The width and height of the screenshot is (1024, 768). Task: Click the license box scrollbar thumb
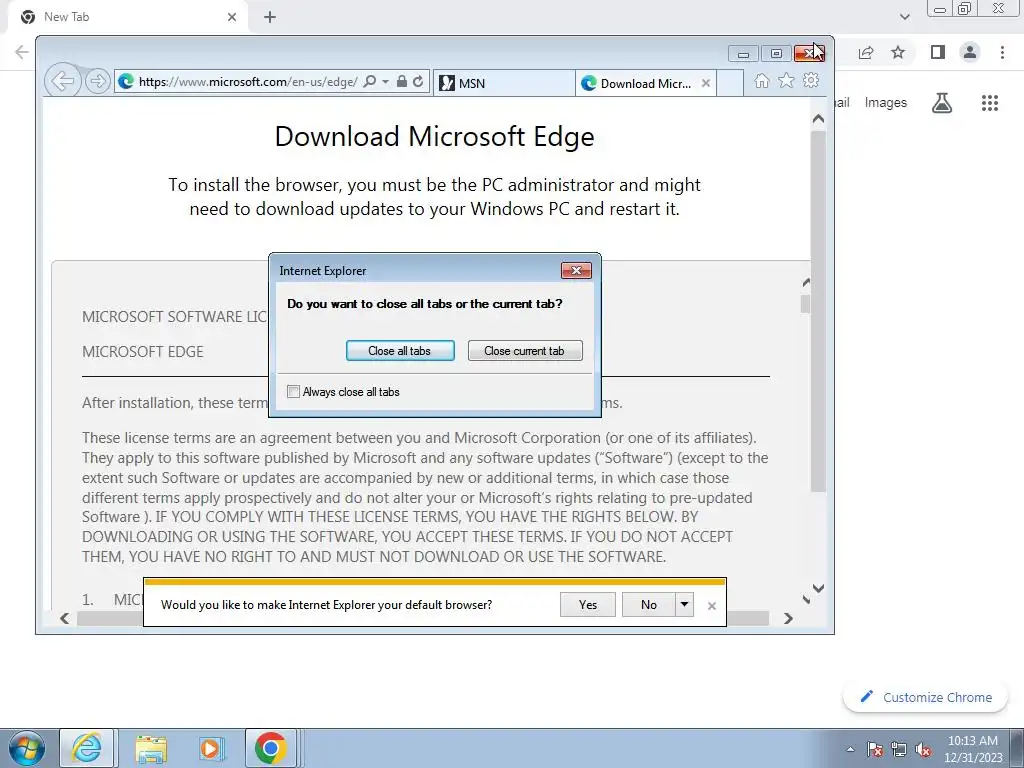(806, 304)
